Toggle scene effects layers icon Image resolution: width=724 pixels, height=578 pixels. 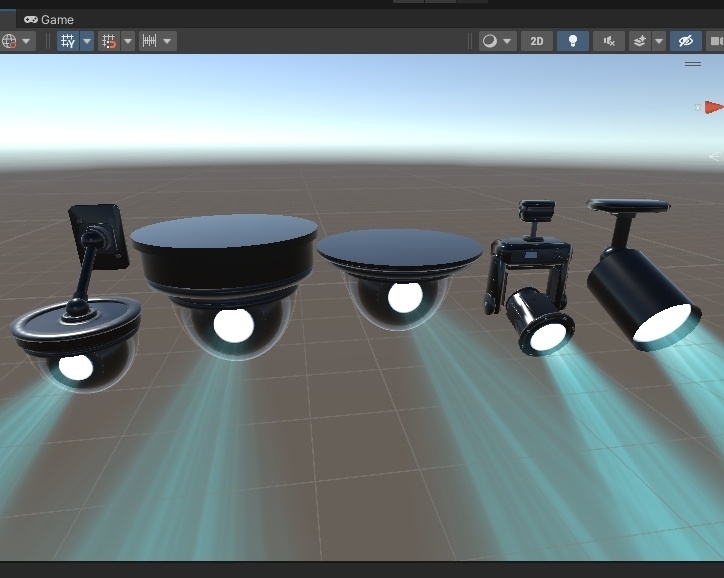coord(640,41)
